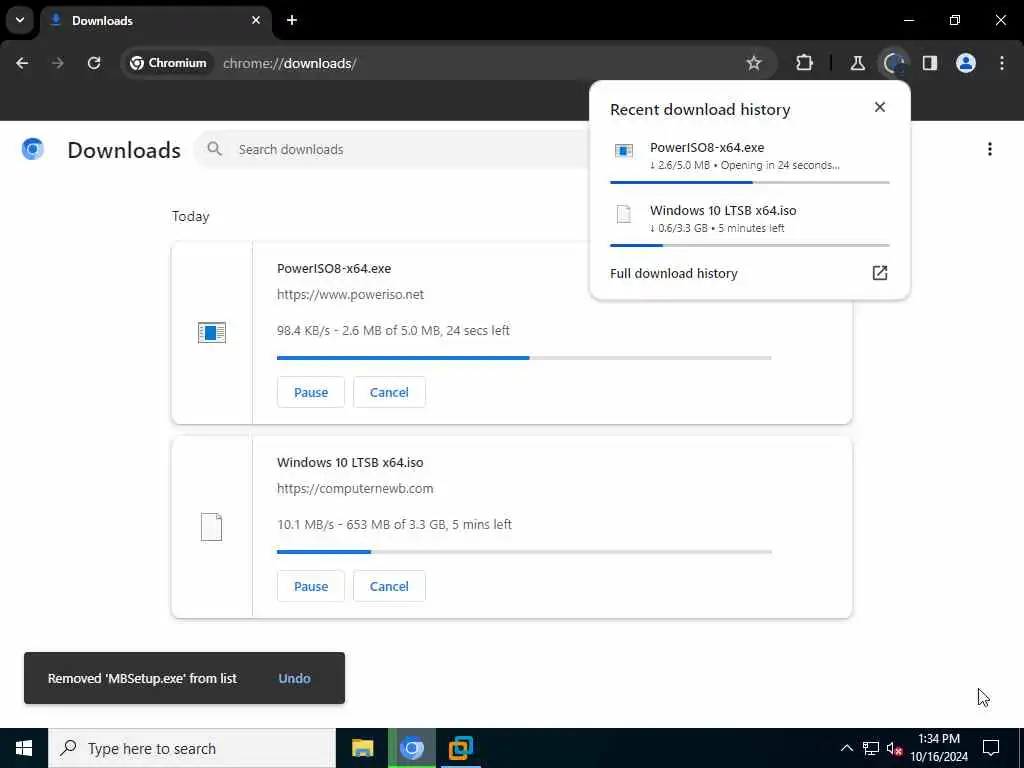
Task: Click the Chromium taskbar icon
Action: (412, 748)
